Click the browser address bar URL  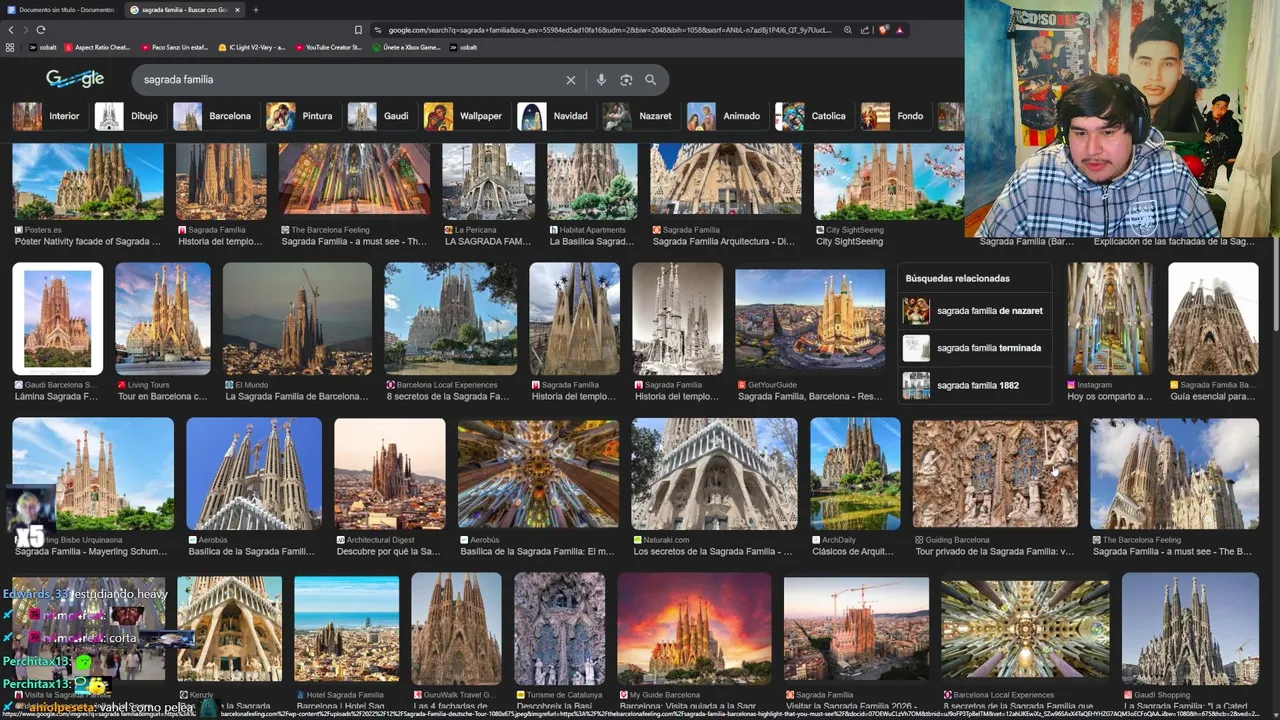click(610, 30)
